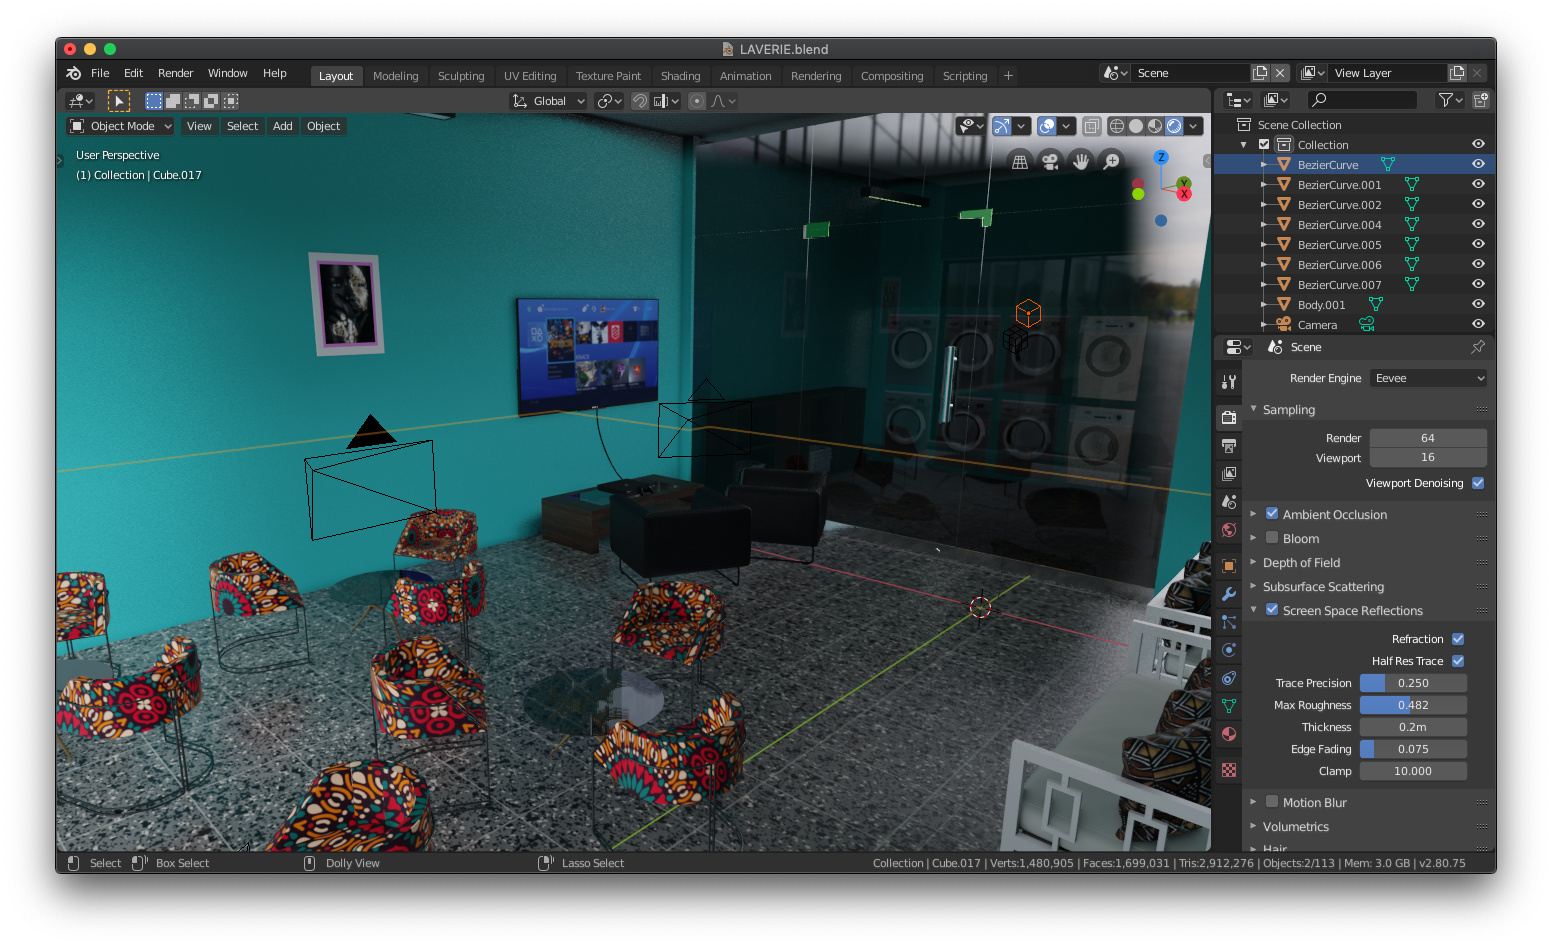The width and height of the screenshot is (1552, 947).
Task: Switch to material preview shading
Action: [x=1155, y=126]
